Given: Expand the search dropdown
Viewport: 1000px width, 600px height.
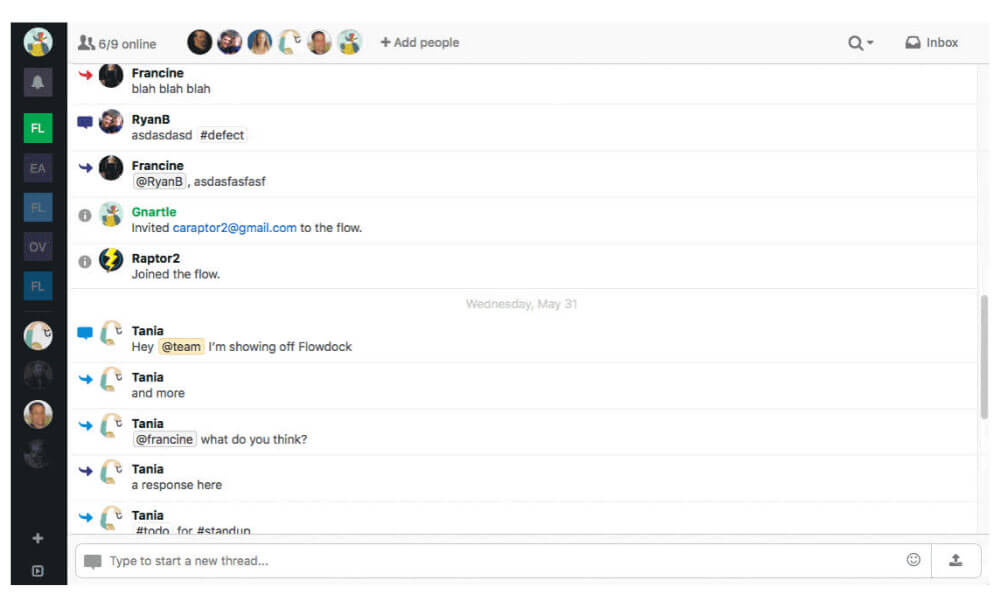Looking at the screenshot, I should click(860, 43).
